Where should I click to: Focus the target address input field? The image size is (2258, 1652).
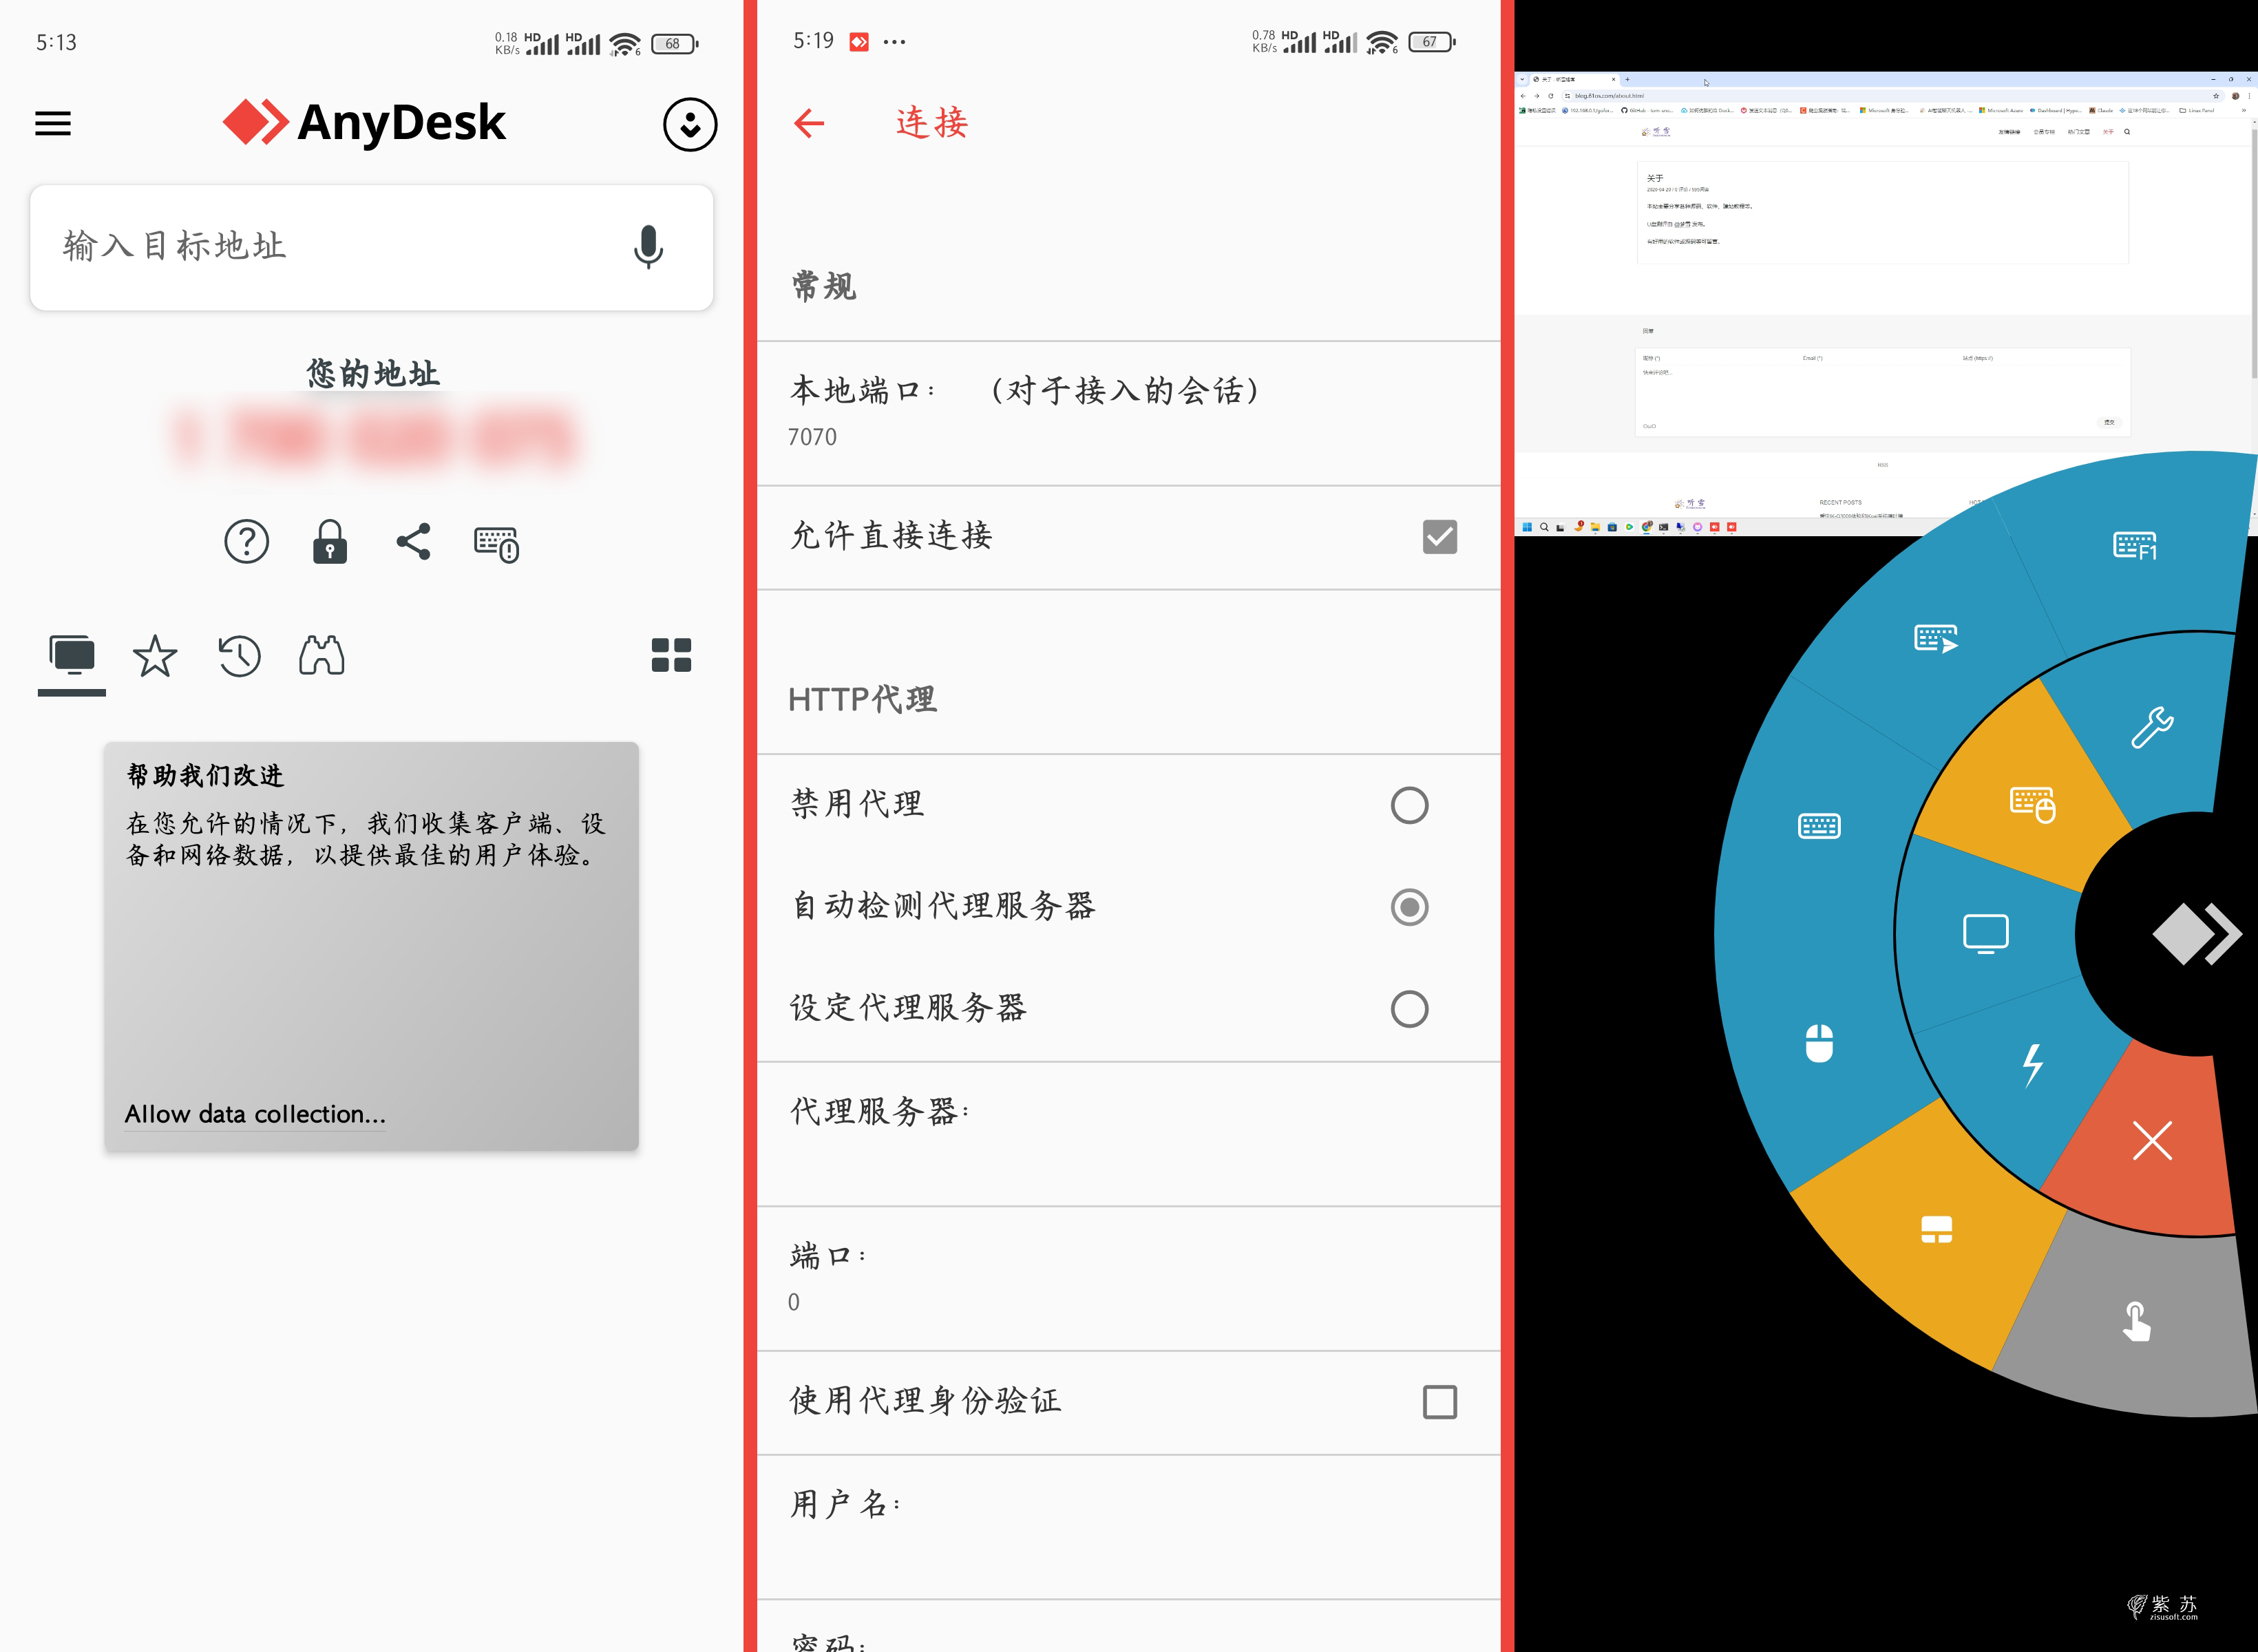[x=371, y=247]
